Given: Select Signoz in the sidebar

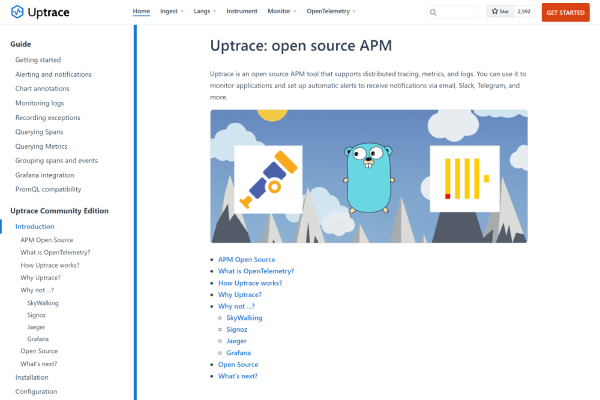Looking at the screenshot, I should [x=36, y=315].
